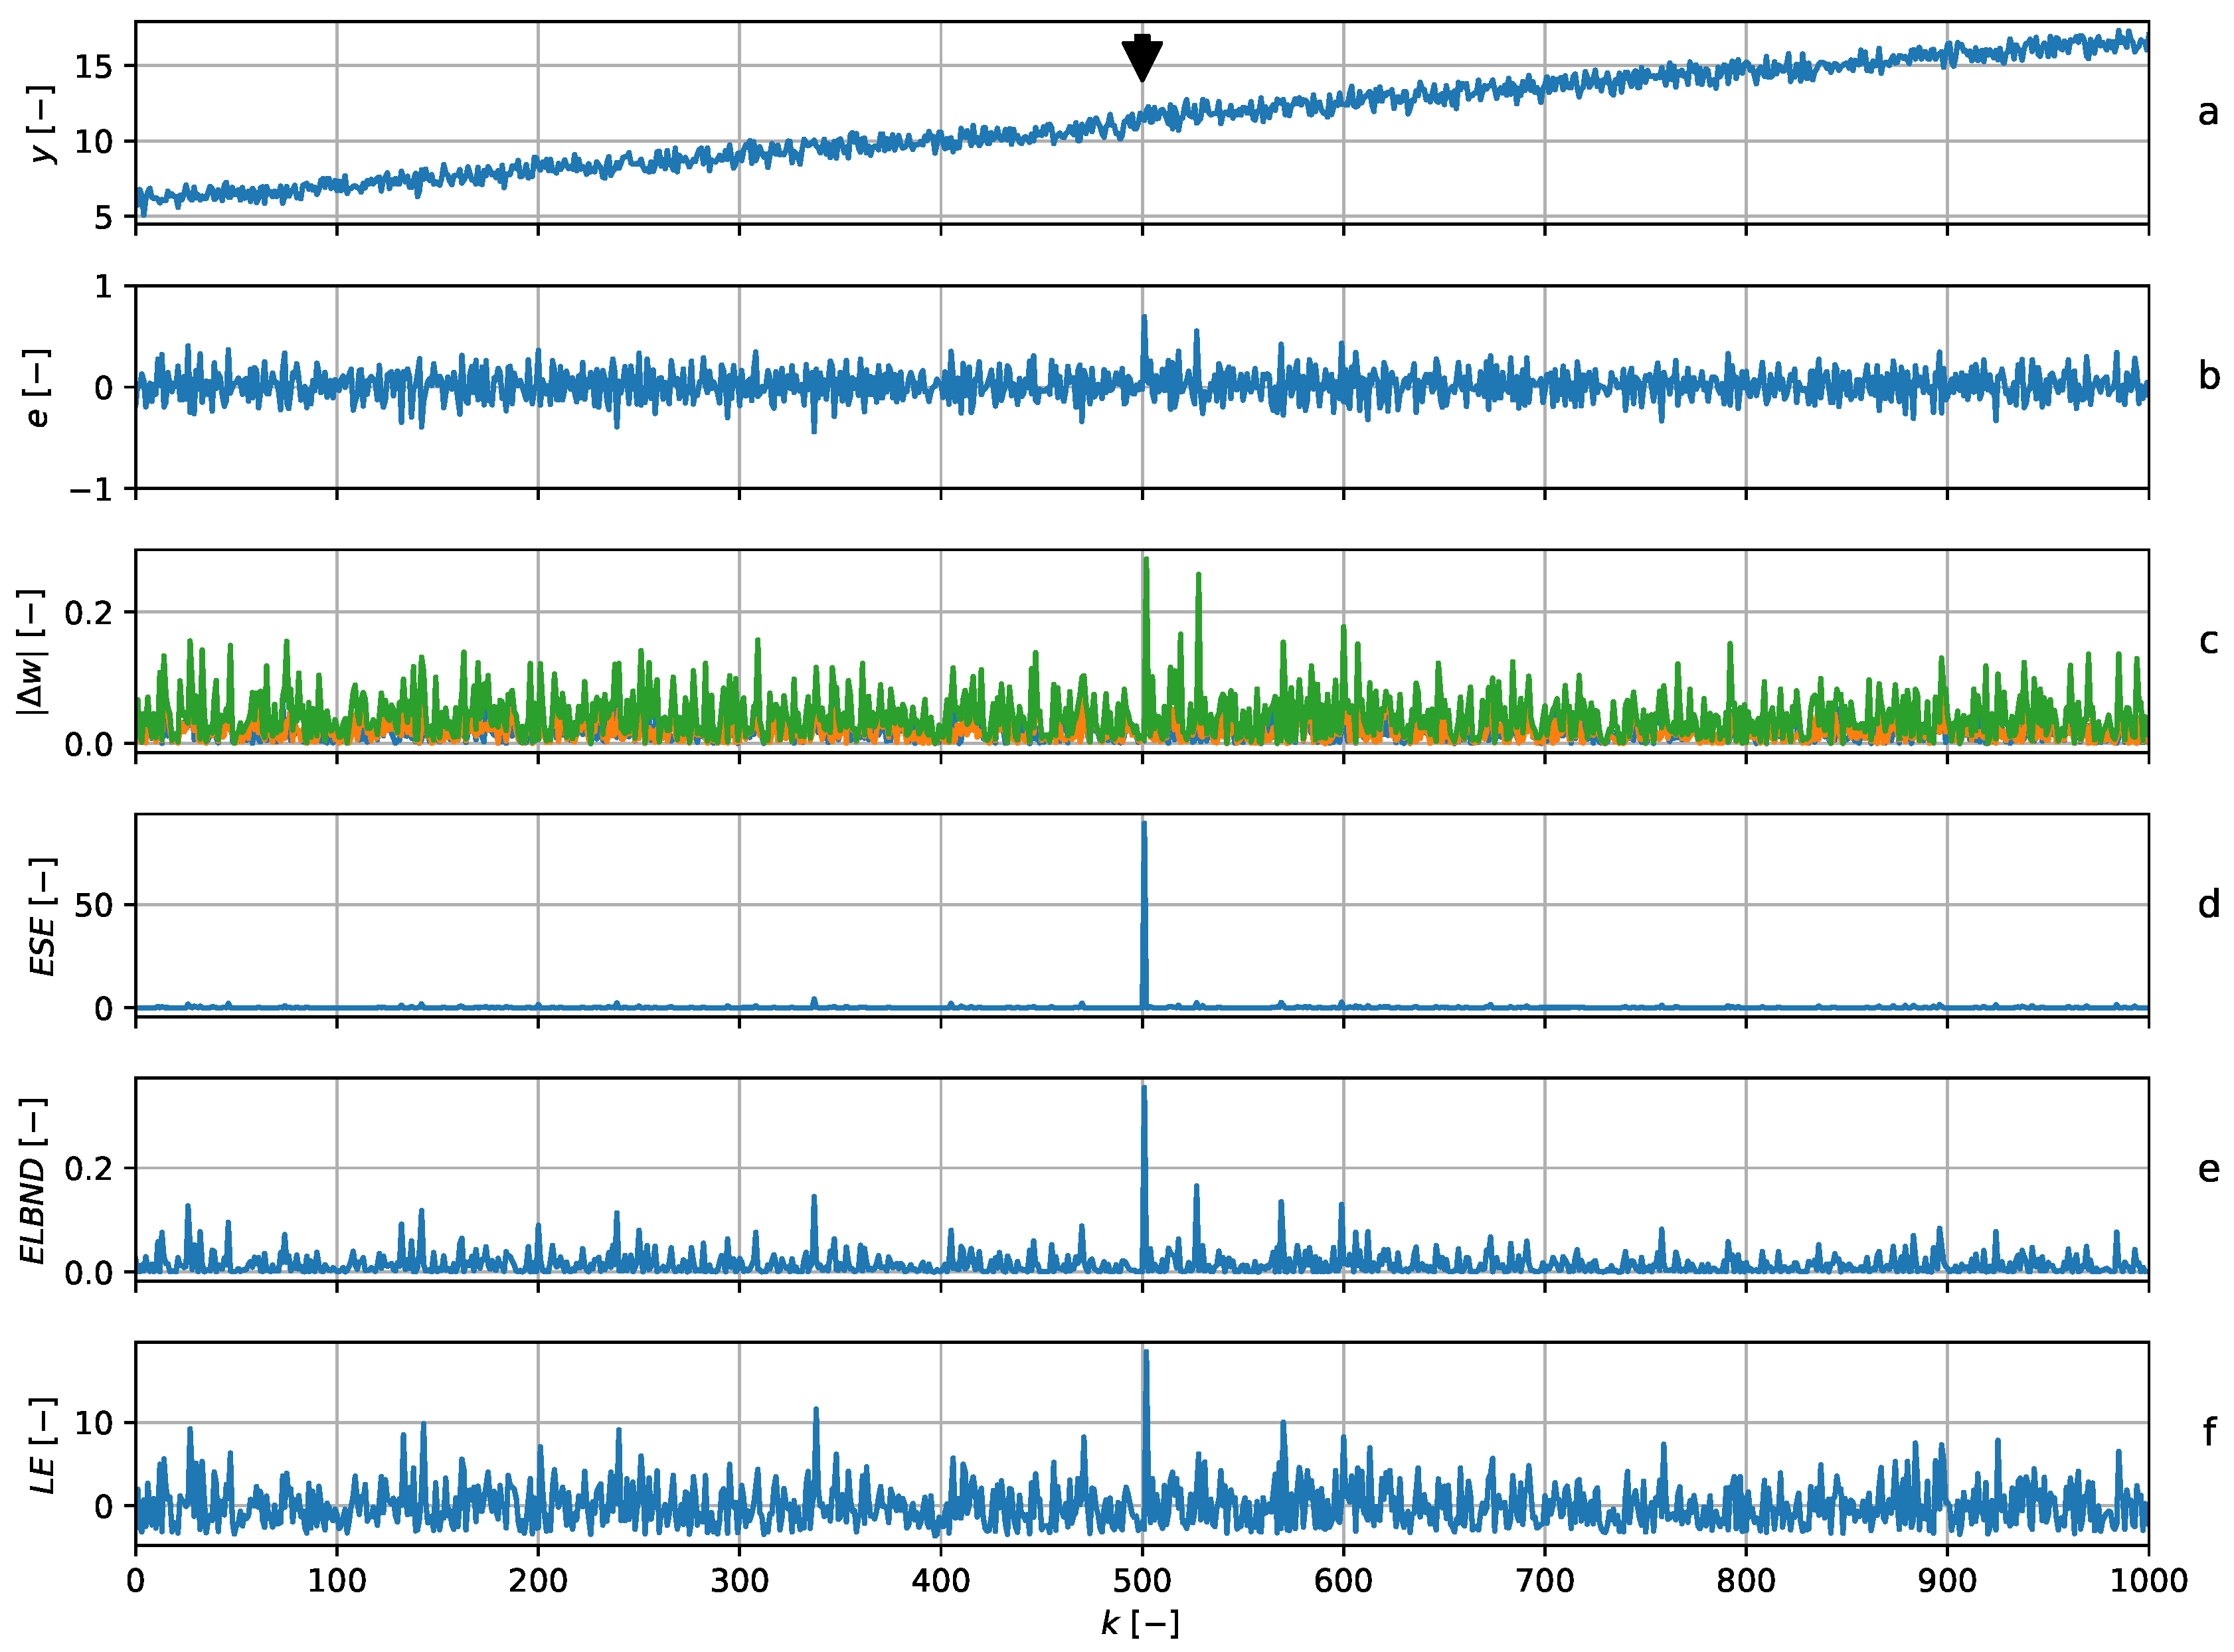The image size is (2234, 1652).
Task: Click x-axis tick label "300"
Action: pos(739,1581)
